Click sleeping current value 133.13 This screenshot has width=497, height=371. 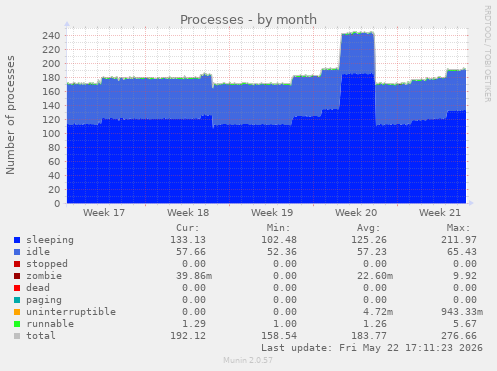coord(188,240)
